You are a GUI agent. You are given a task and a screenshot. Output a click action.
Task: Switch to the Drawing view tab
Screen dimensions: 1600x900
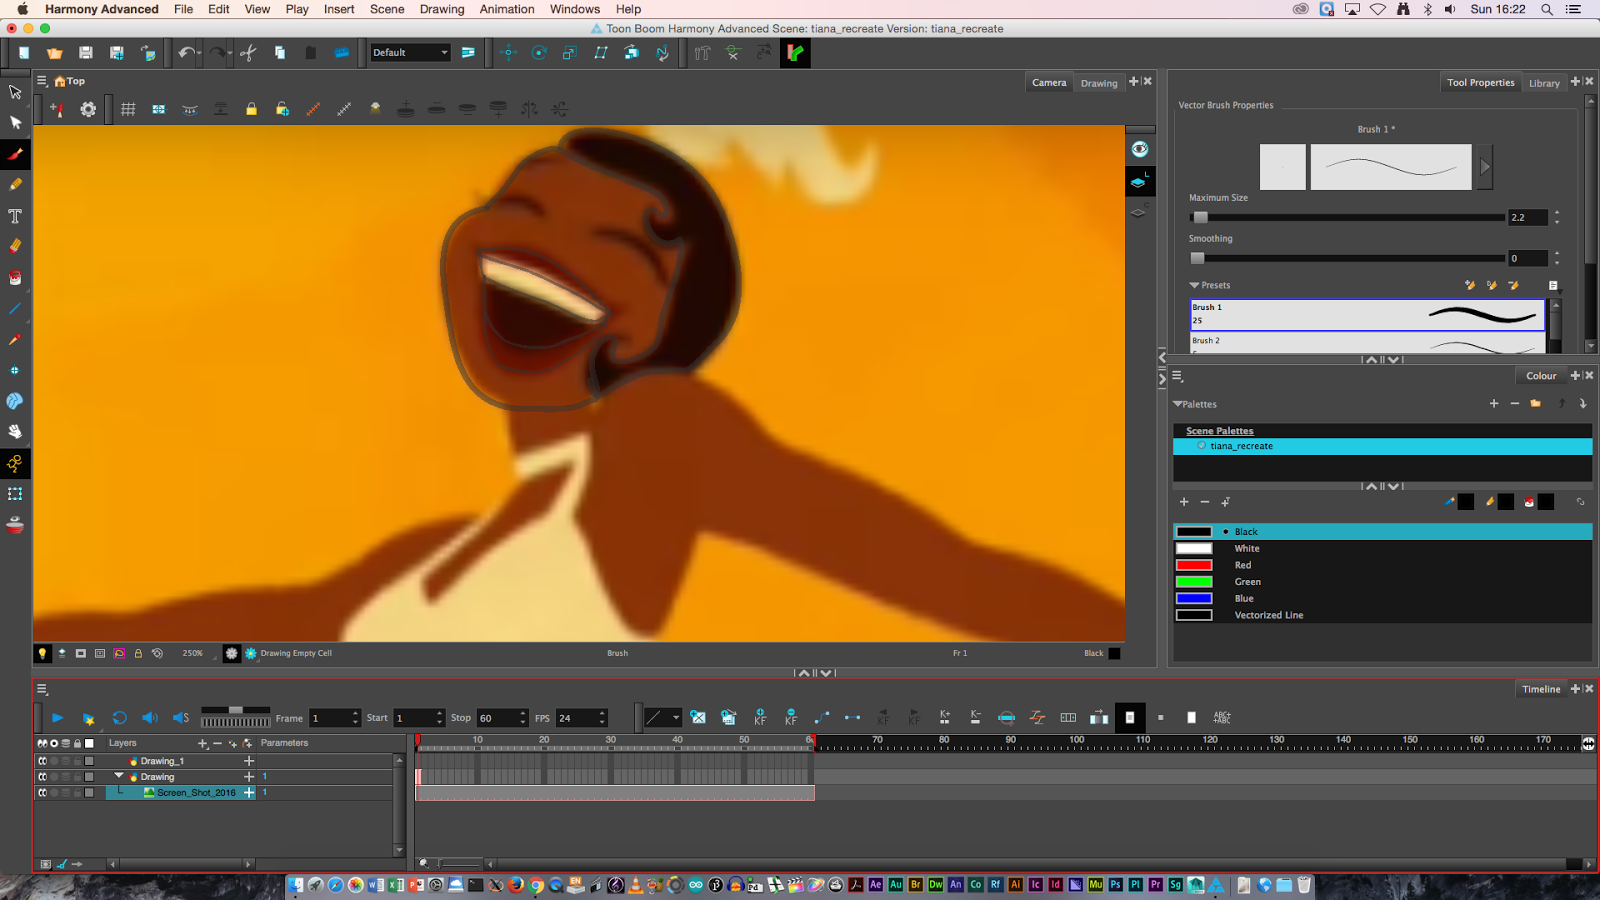tap(1099, 83)
